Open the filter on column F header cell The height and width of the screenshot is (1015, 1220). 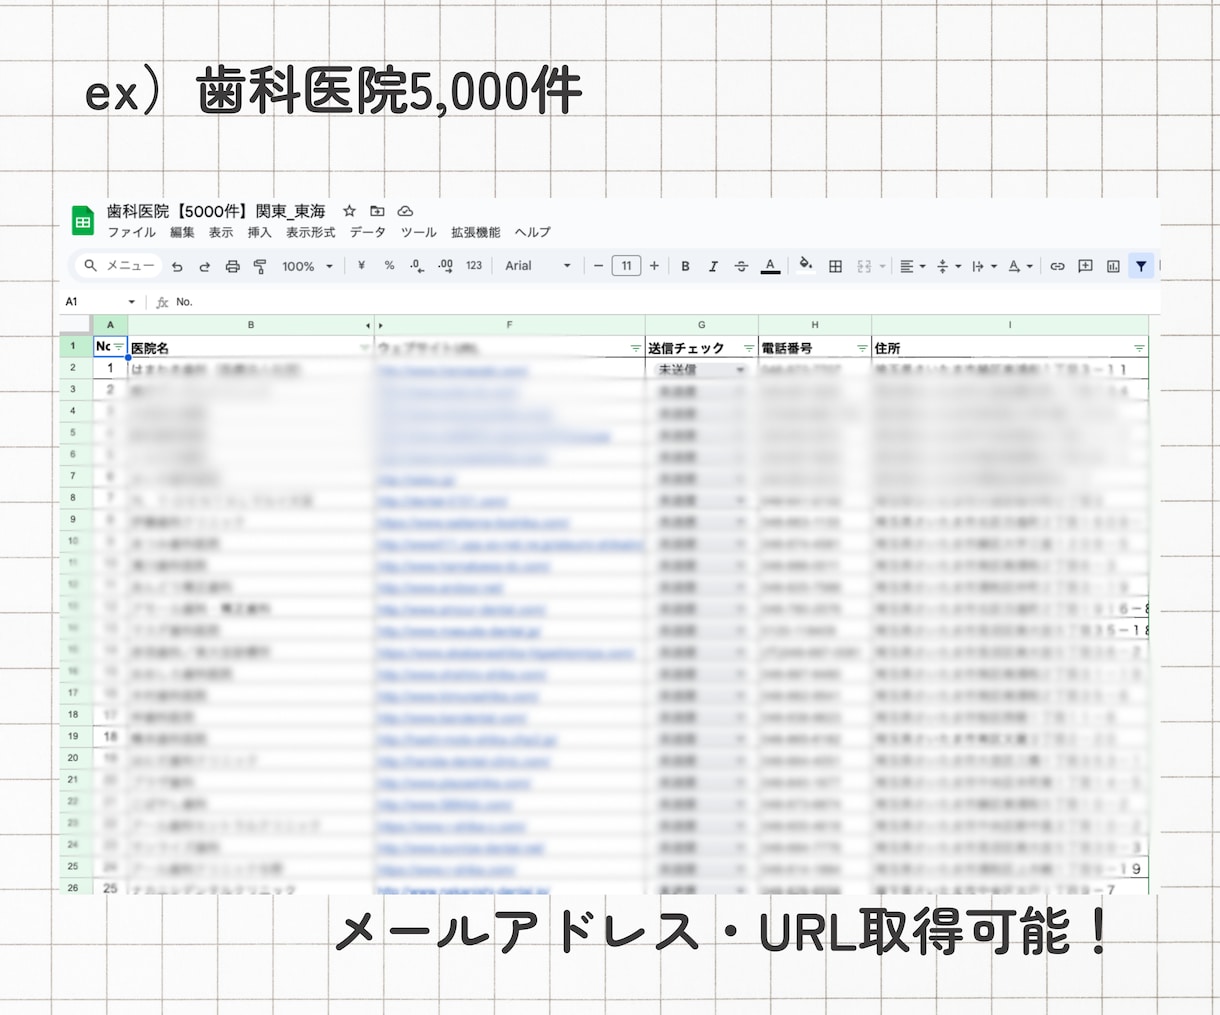coord(635,348)
